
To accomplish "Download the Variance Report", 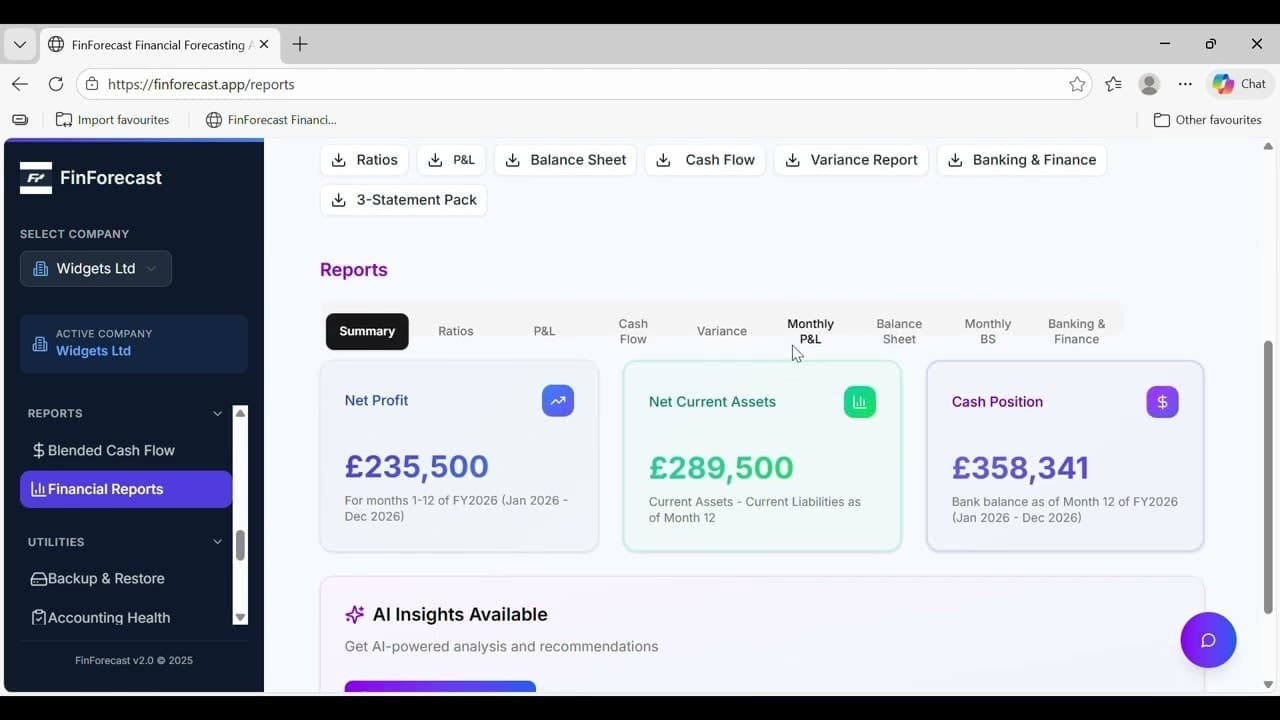I will tap(851, 160).
